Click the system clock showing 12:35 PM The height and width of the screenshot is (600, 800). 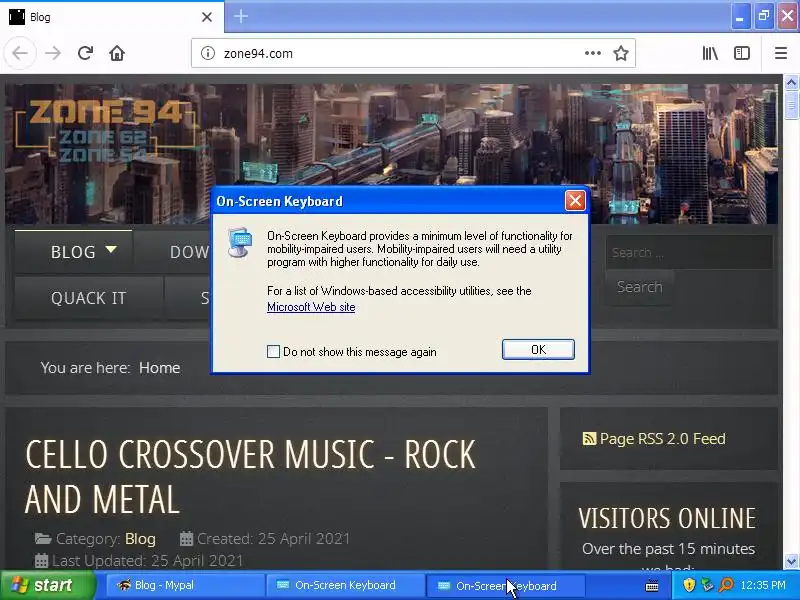(763, 585)
